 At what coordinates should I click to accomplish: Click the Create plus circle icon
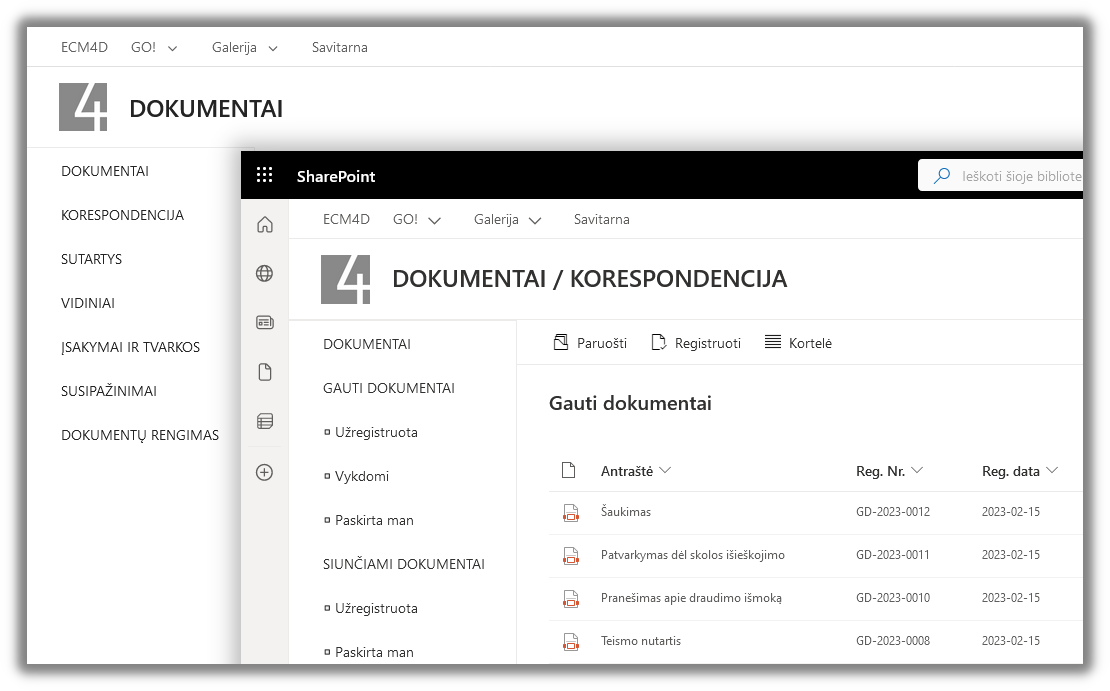(x=265, y=472)
